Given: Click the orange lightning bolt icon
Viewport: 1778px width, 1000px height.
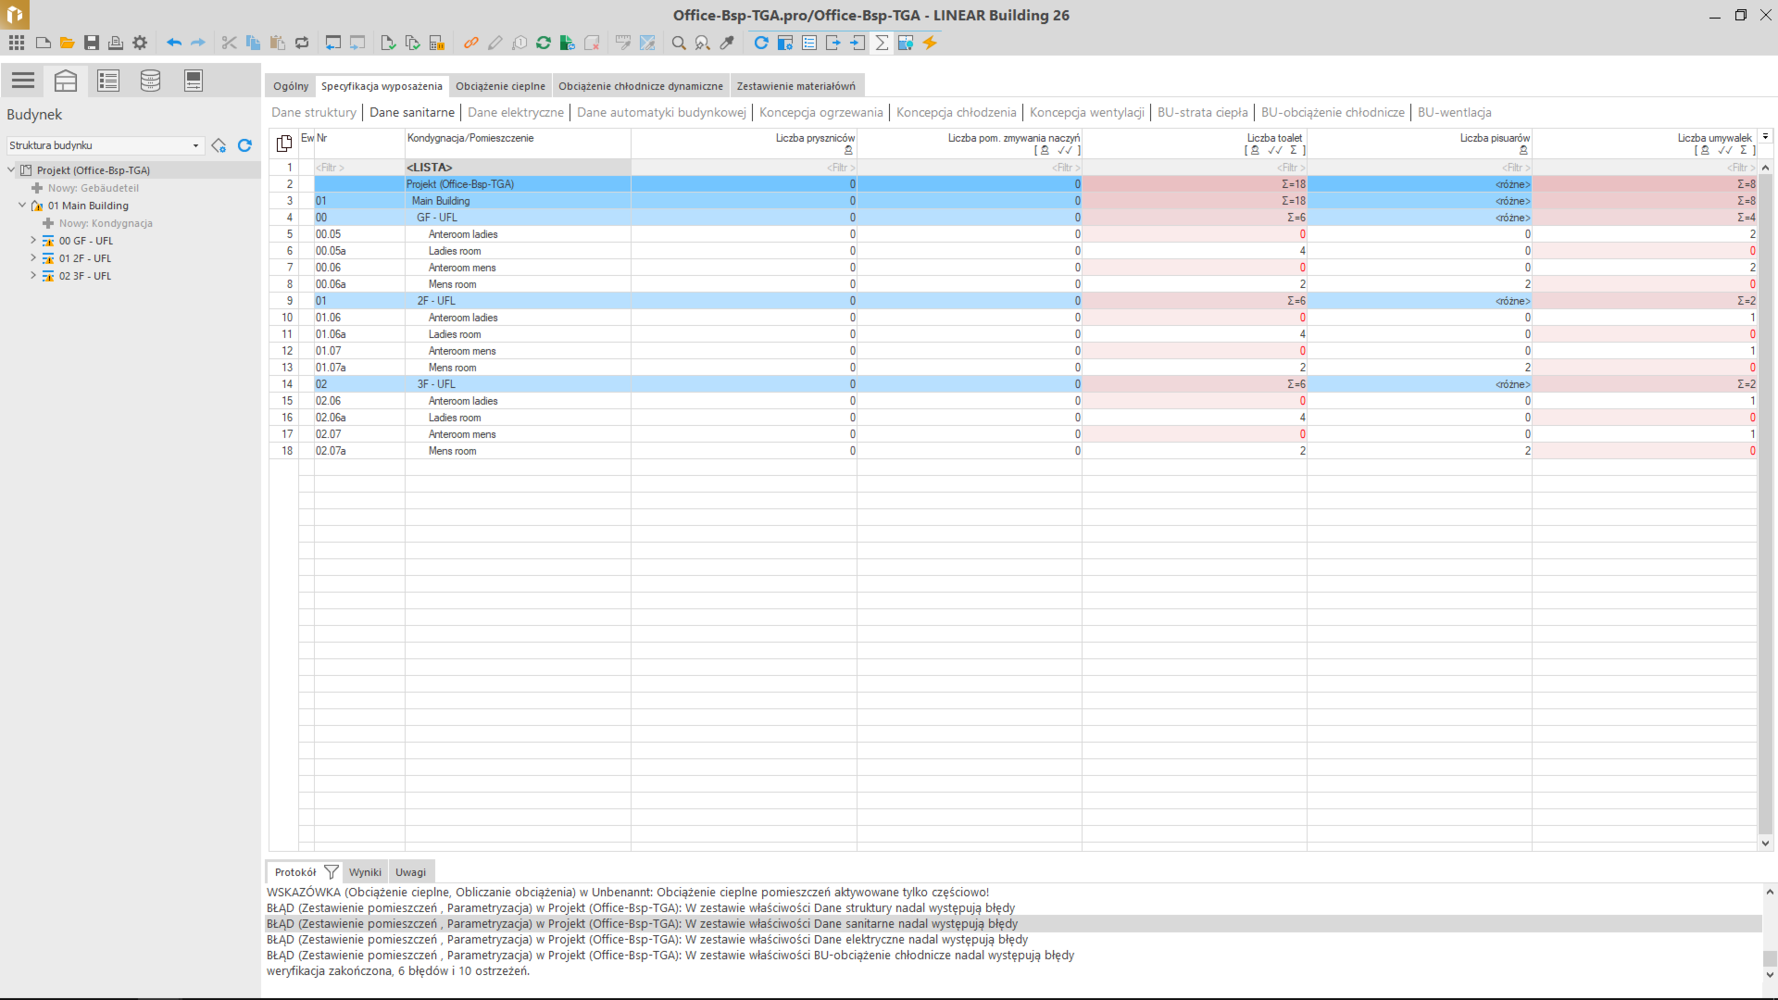Looking at the screenshot, I should tap(930, 43).
